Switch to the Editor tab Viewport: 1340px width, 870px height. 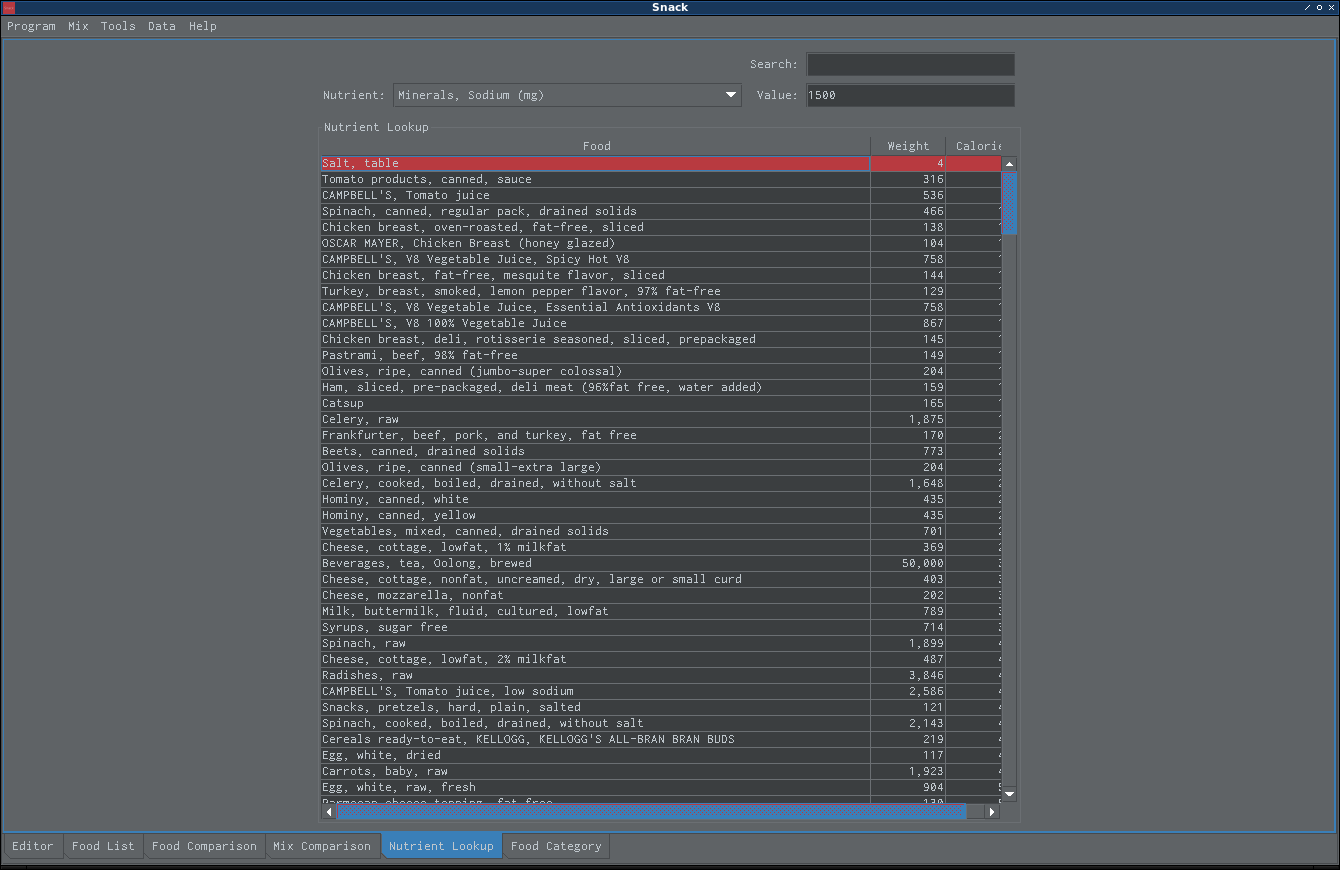(33, 846)
